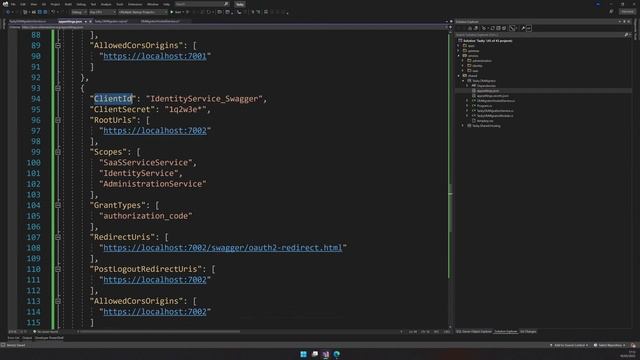Open the Debug menu
This screenshot has width=640, height=360.
coord(81,4)
